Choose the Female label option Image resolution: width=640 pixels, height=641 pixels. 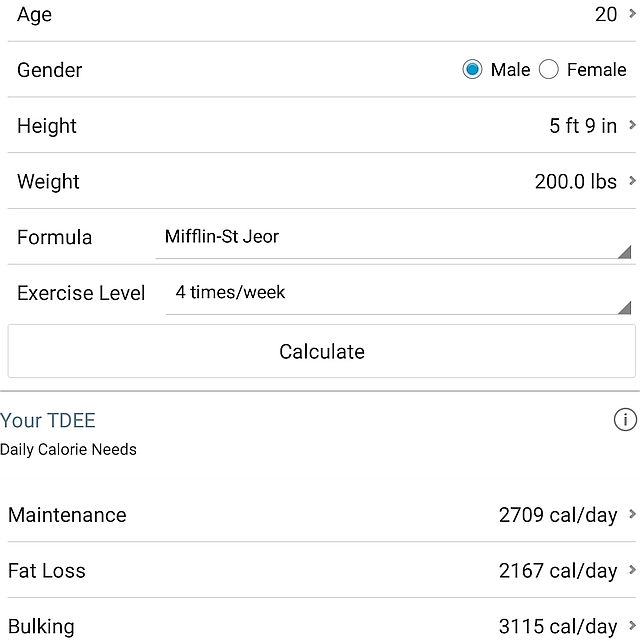[x=596, y=69]
